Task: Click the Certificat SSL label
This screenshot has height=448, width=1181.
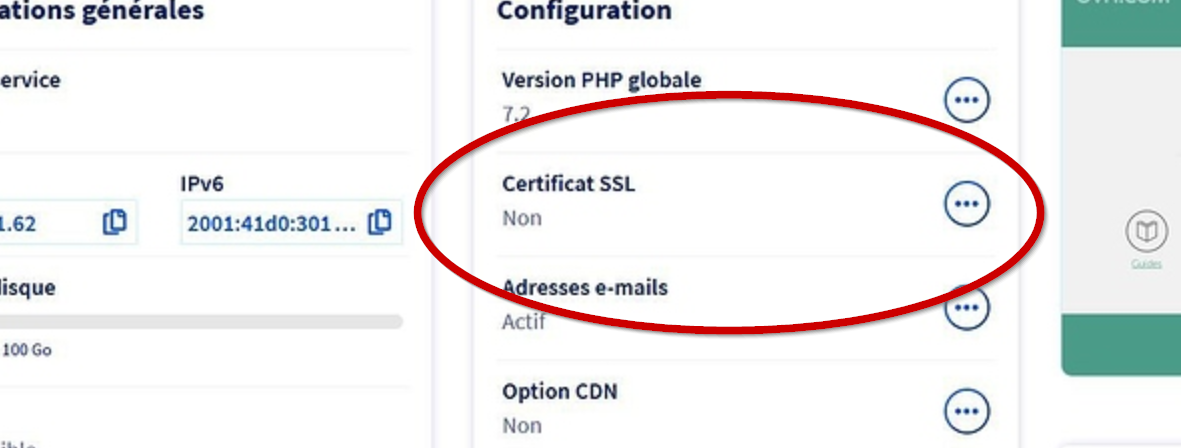Action: 569,184
